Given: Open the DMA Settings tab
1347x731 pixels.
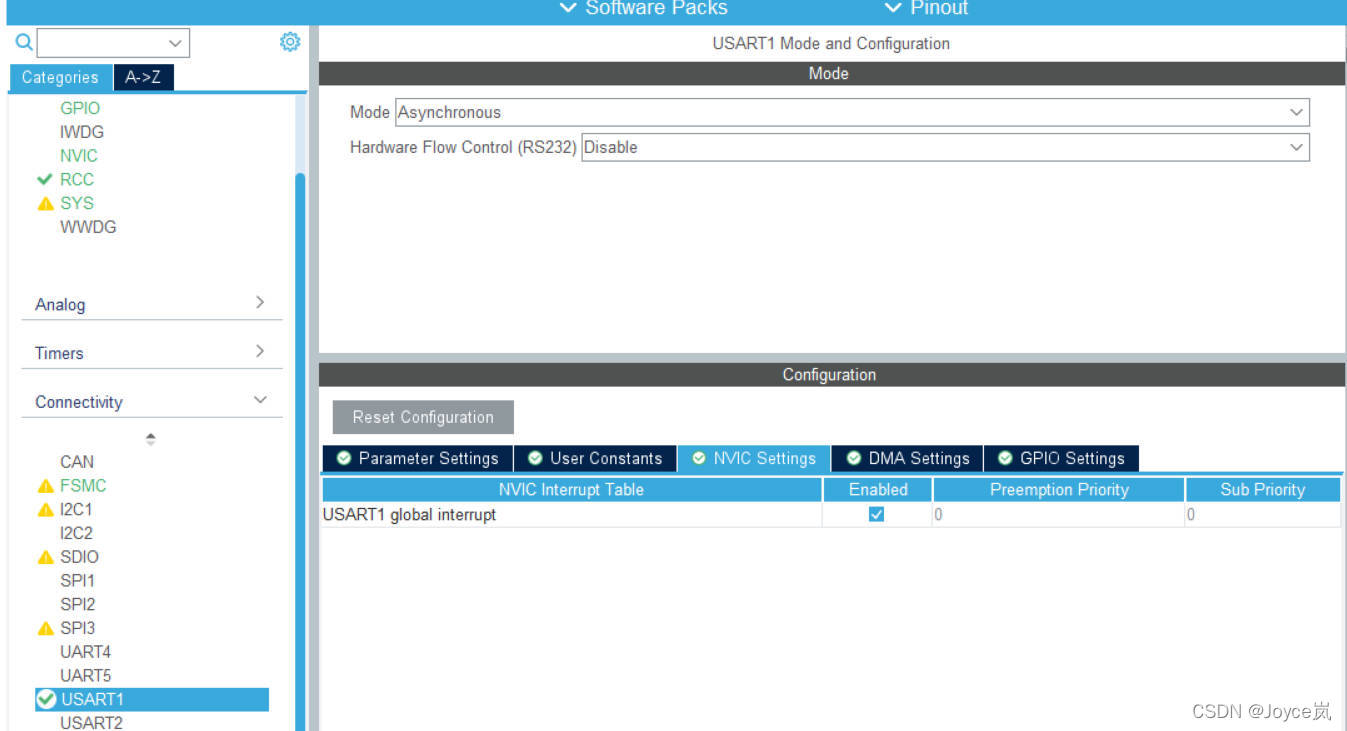Looking at the screenshot, I should tap(907, 458).
